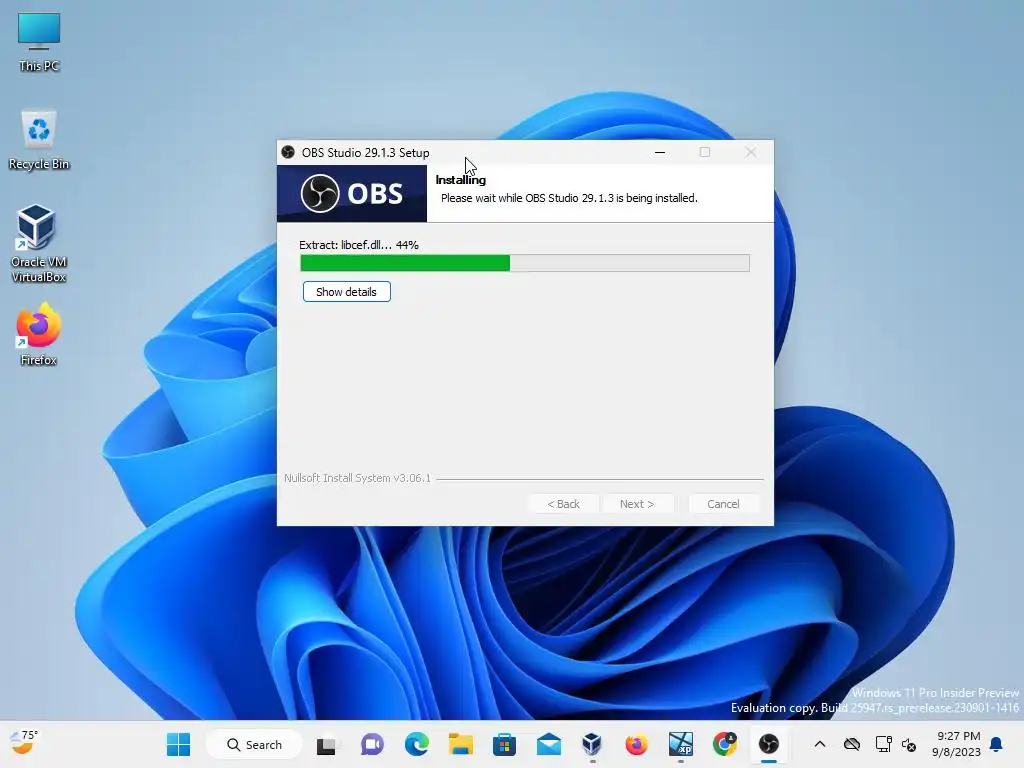Minimize the OBS Studio Setup window
1024x768 pixels.
pyautogui.click(x=660, y=152)
